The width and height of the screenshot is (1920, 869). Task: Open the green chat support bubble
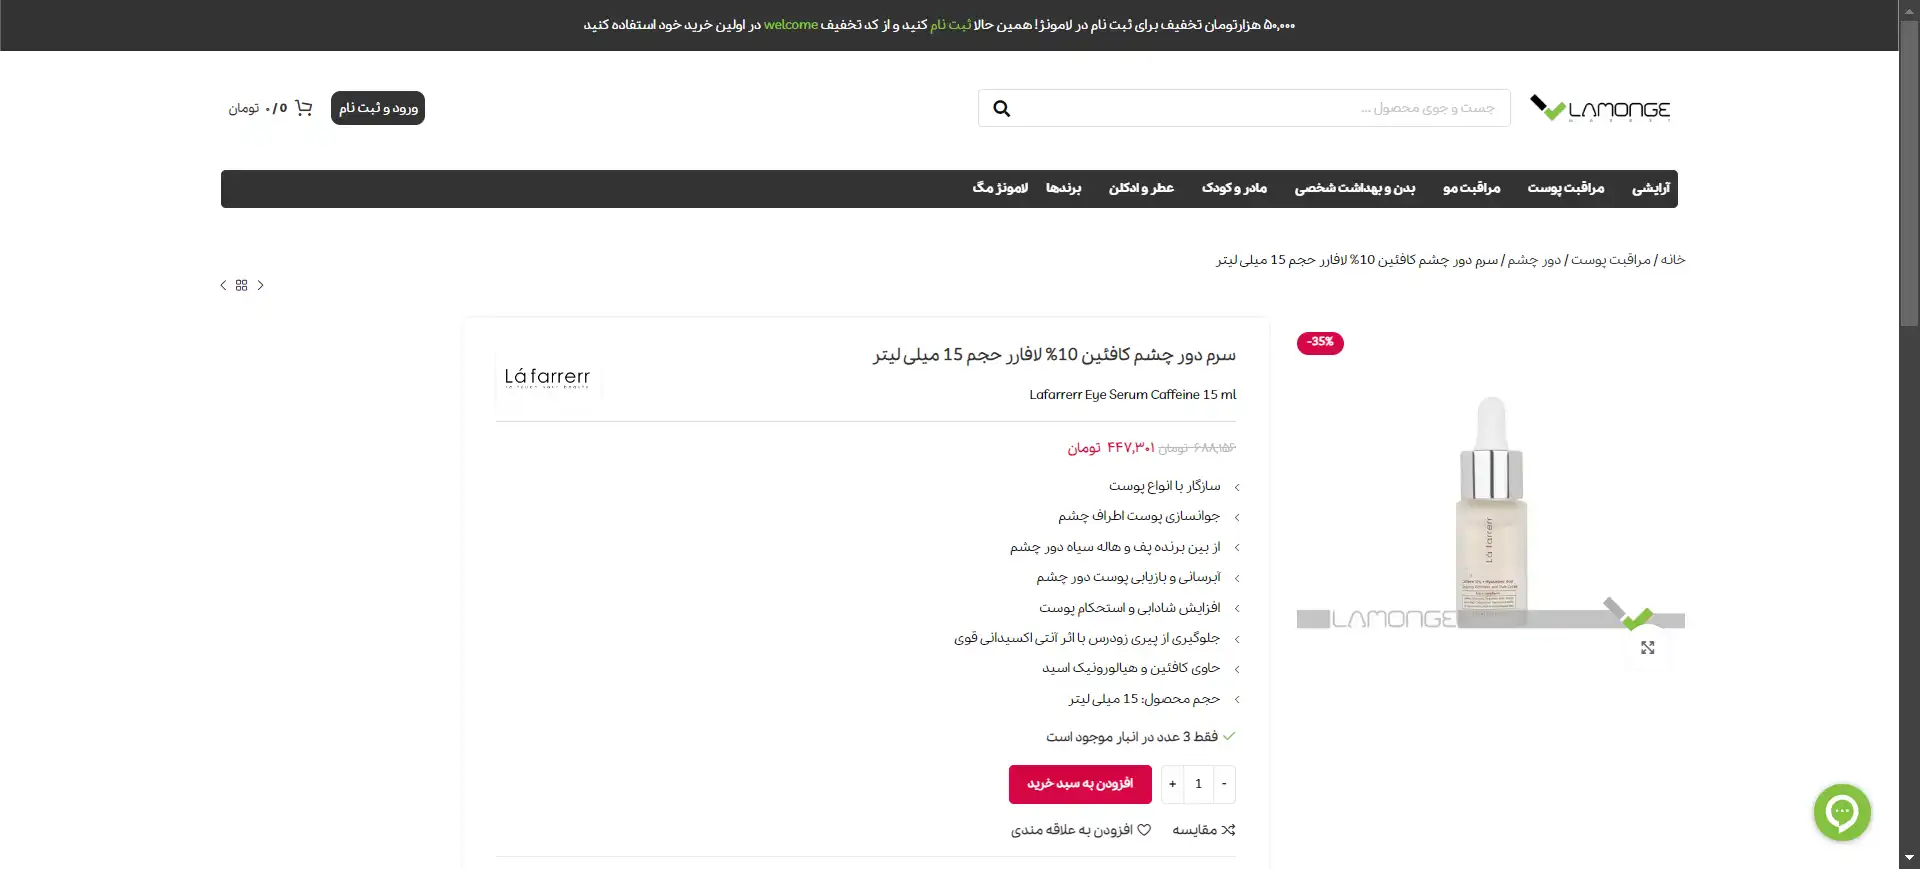(x=1842, y=812)
